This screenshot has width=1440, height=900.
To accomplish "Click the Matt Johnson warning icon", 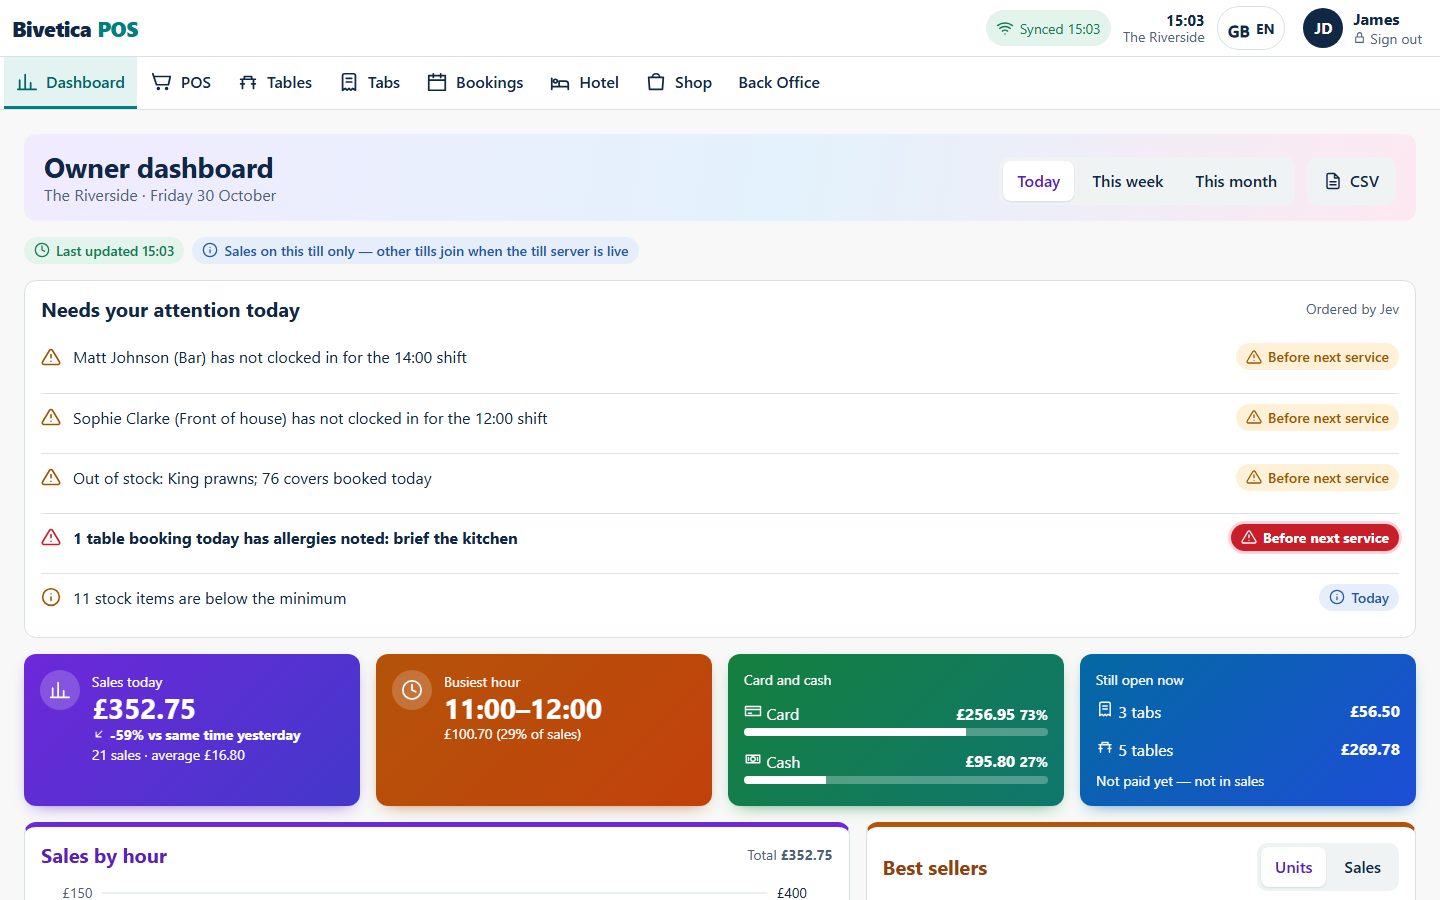I will pyautogui.click(x=51, y=357).
